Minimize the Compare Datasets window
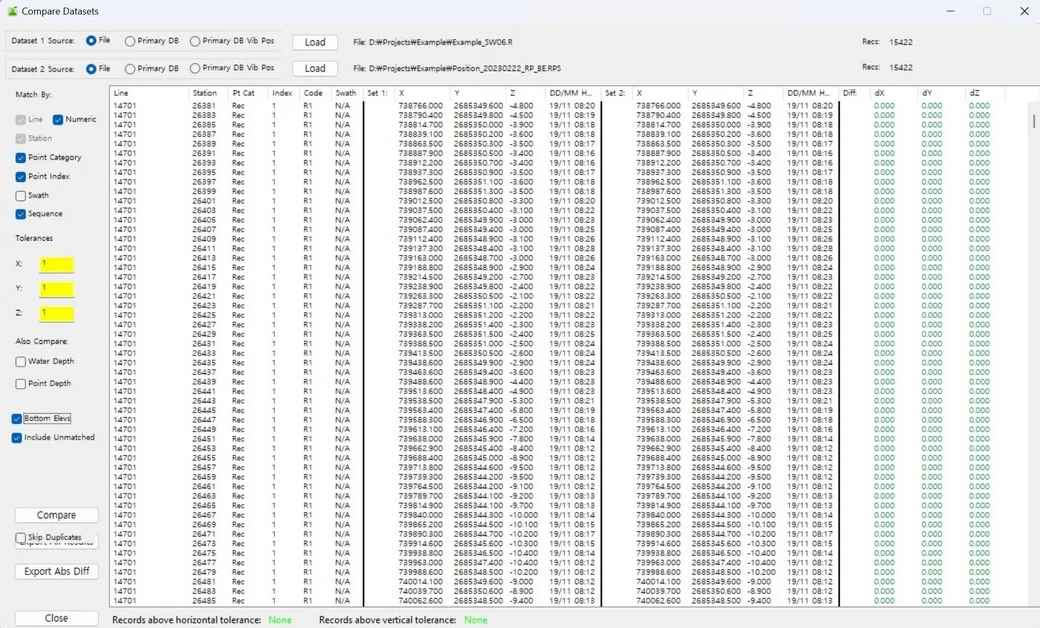Image resolution: width=1040 pixels, height=628 pixels. point(951,11)
